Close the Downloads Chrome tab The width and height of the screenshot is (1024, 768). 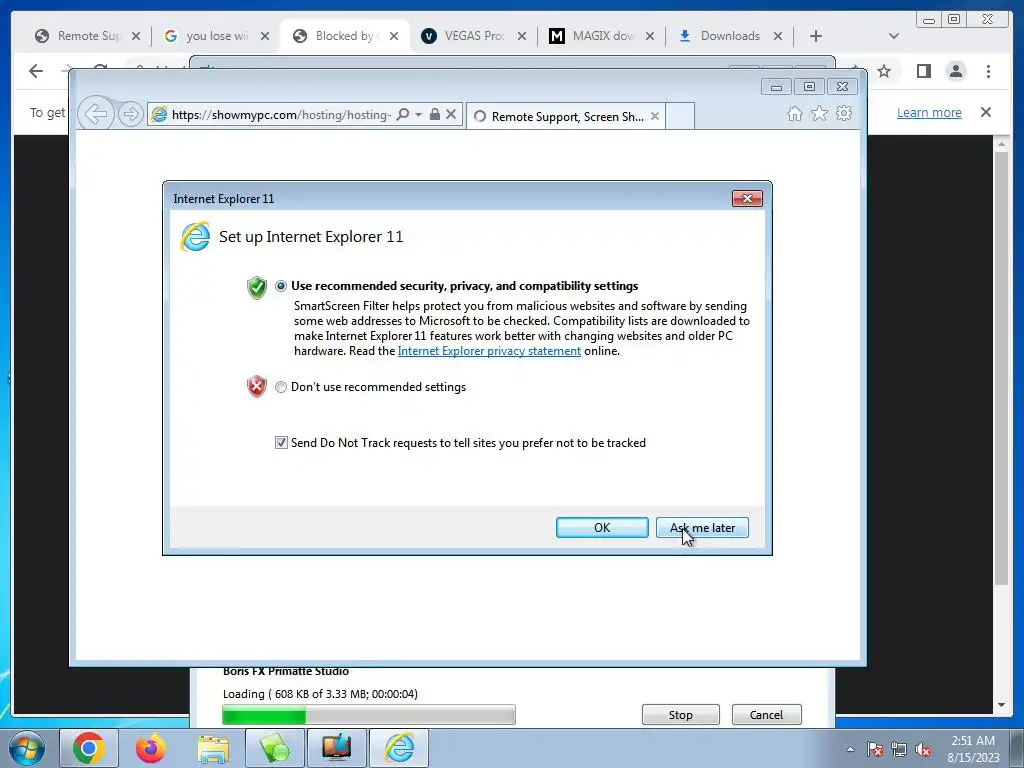pos(778,36)
